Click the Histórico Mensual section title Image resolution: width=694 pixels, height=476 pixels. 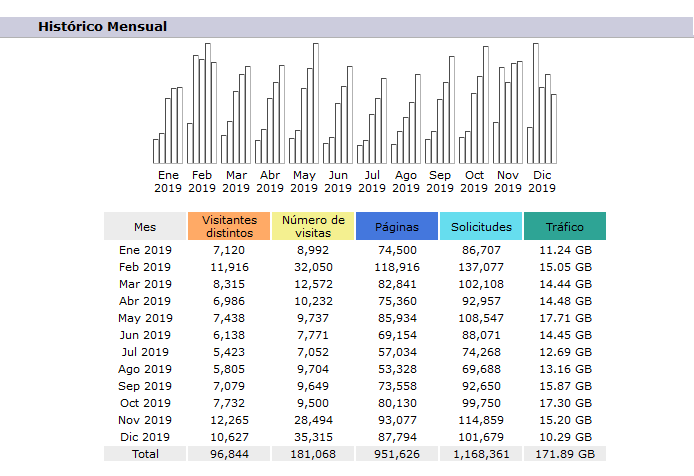pos(102,27)
